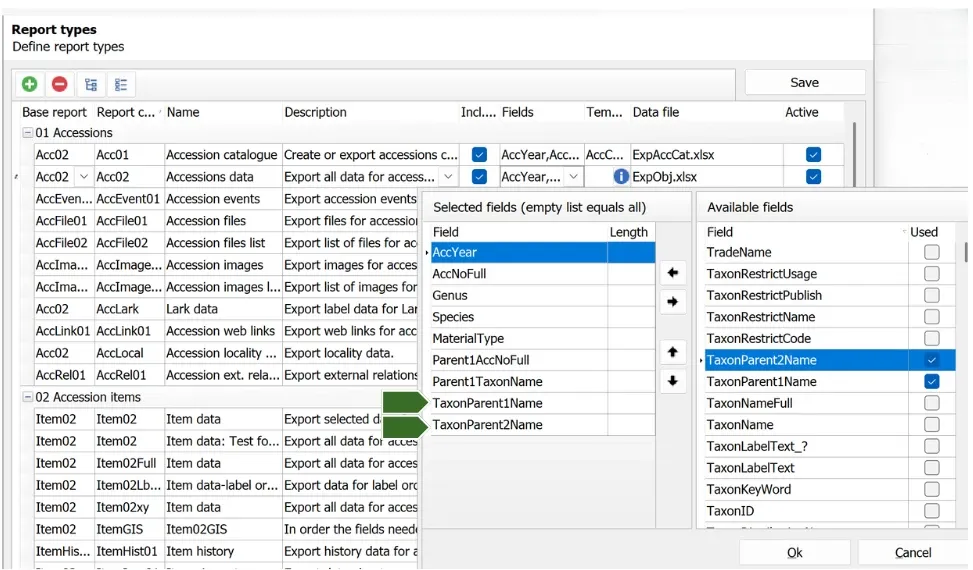
Task: Click the Description column header
Action: 315,112
